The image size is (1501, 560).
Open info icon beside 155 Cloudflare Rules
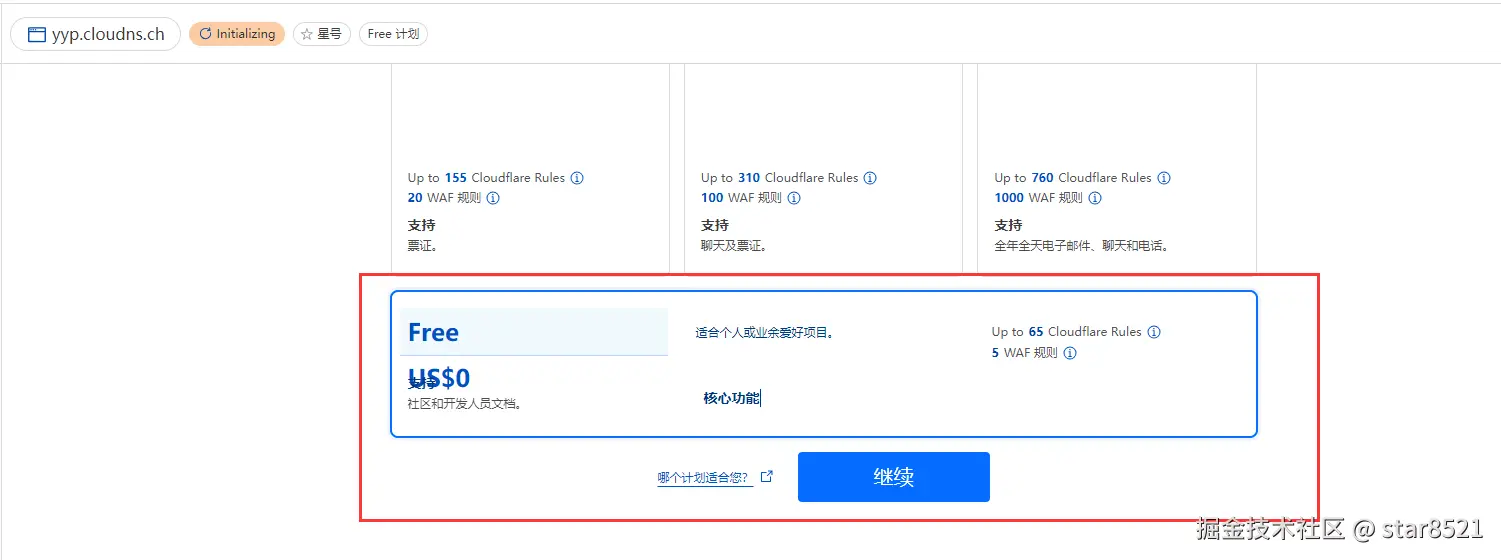coord(577,178)
